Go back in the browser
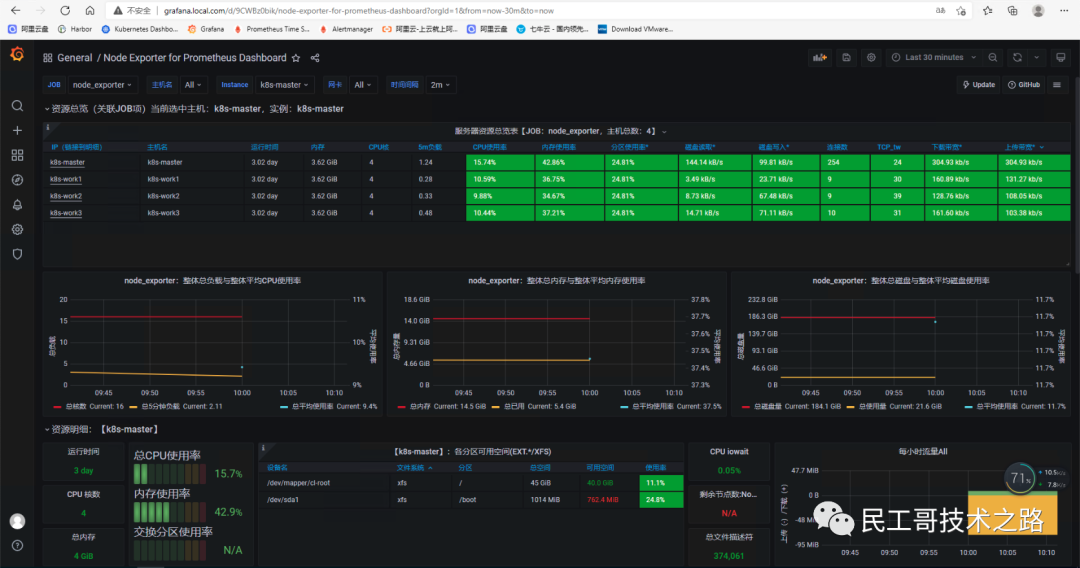1080x568 pixels. point(15,10)
